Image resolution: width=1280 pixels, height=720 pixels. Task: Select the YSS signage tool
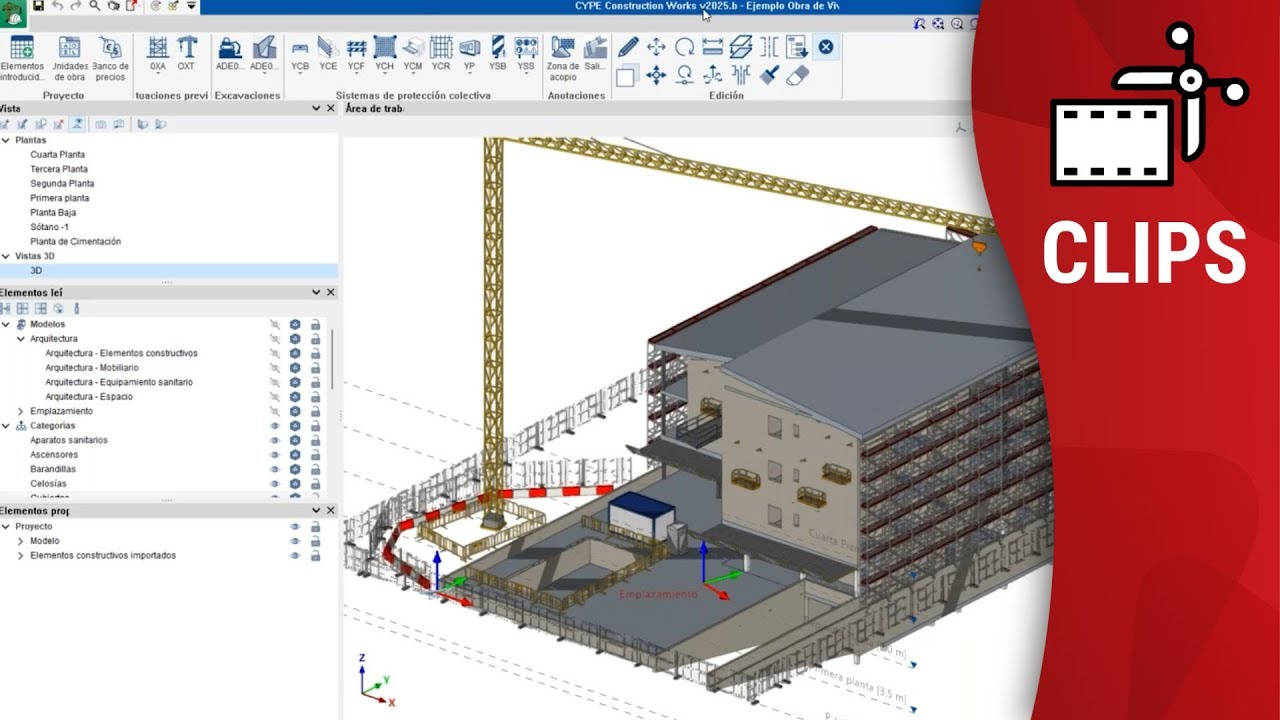tap(526, 44)
